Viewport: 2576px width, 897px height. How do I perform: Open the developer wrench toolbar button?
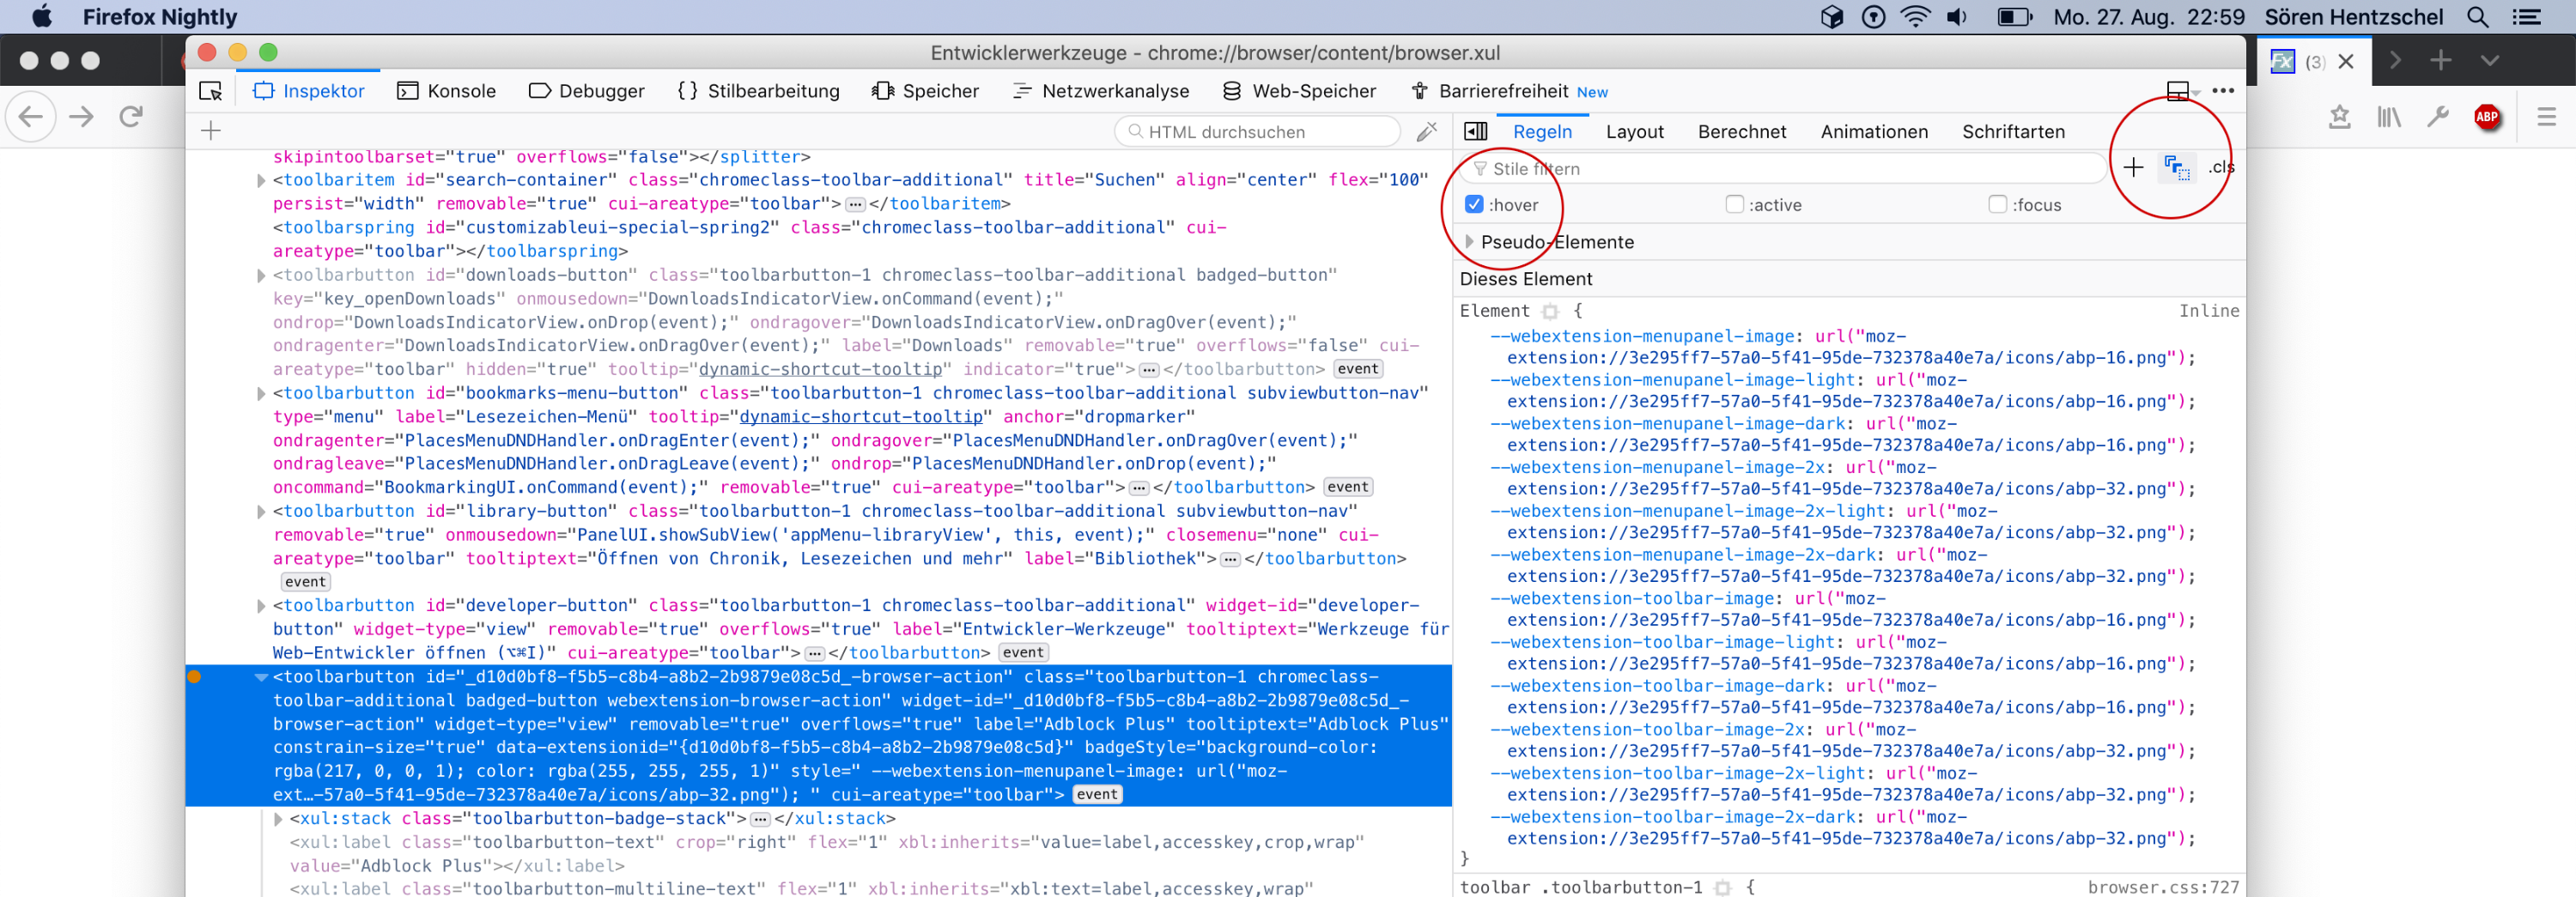2438,117
